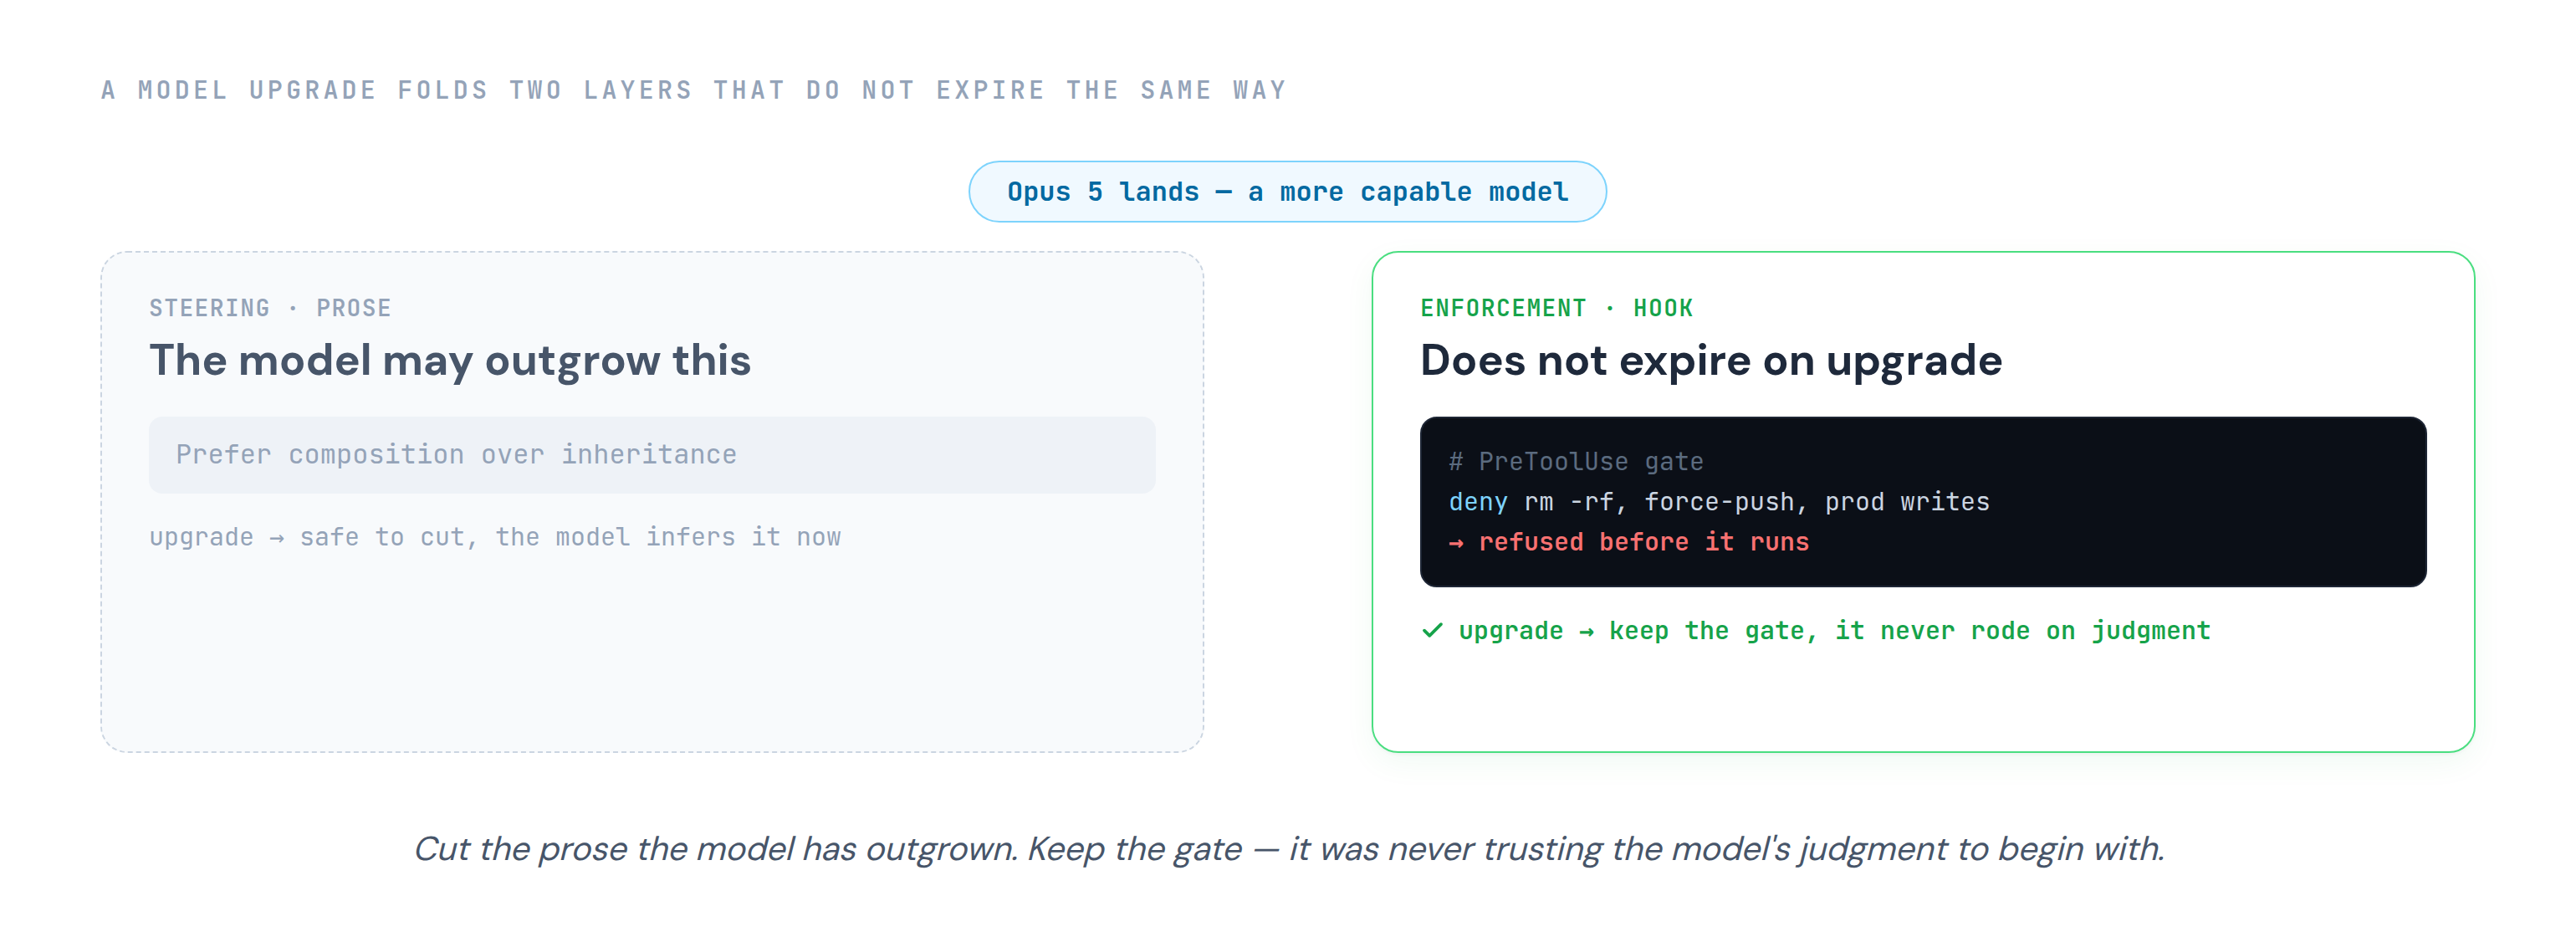The width and height of the screenshot is (2576, 937).
Task: Click the arrow in 'upgrade → safe to cut'
Action: coord(277,538)
